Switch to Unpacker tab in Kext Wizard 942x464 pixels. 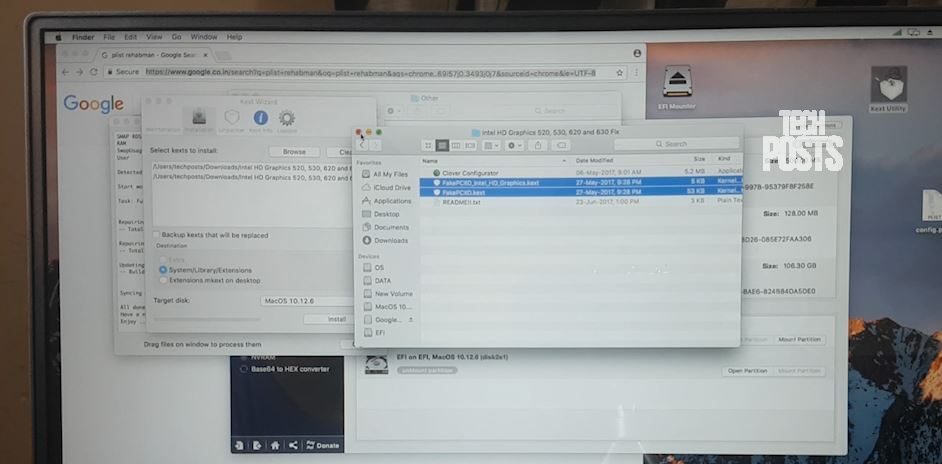pos(231,121)
